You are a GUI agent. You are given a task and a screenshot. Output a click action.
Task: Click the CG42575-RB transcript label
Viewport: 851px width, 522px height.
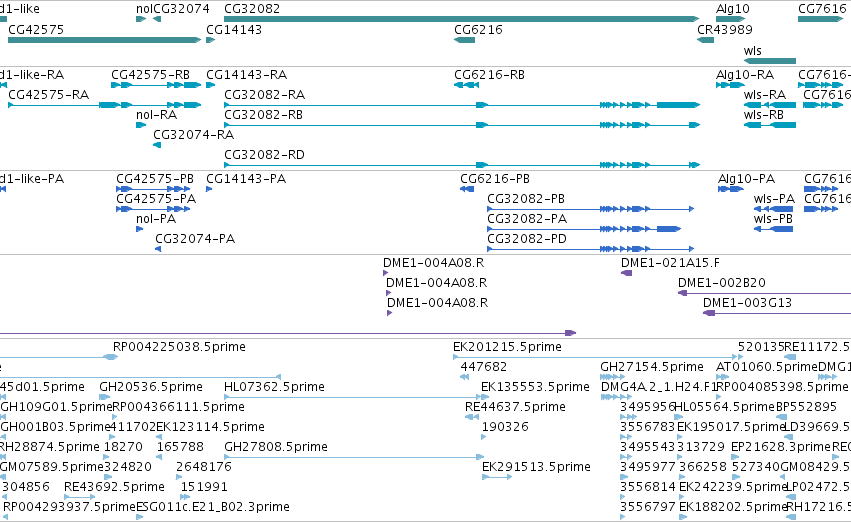(x=150, y=75)
